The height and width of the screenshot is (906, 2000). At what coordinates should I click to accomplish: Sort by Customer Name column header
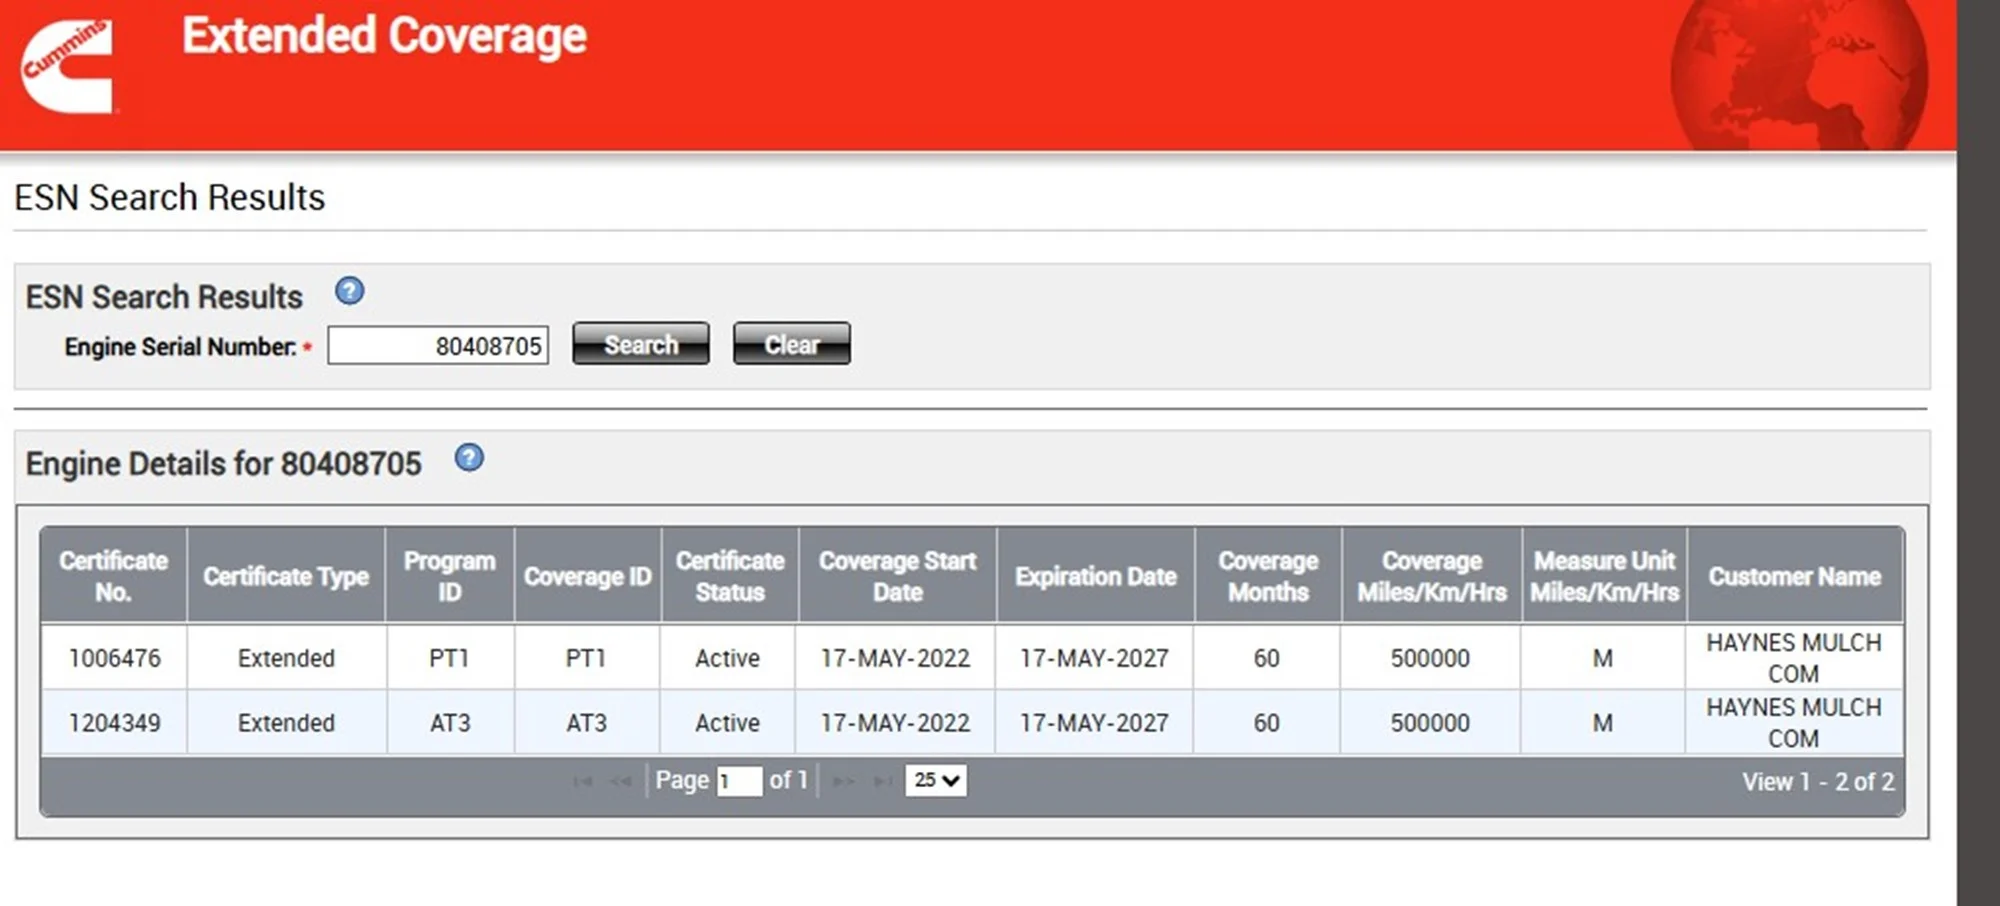[x=1794, y=576]
